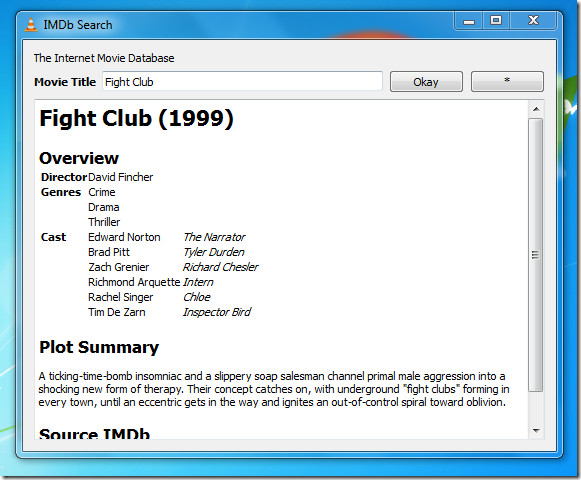Viewport: 581px width, 480px height.
Task: Click director name "David Fincher"
Action: pos(120,177)
